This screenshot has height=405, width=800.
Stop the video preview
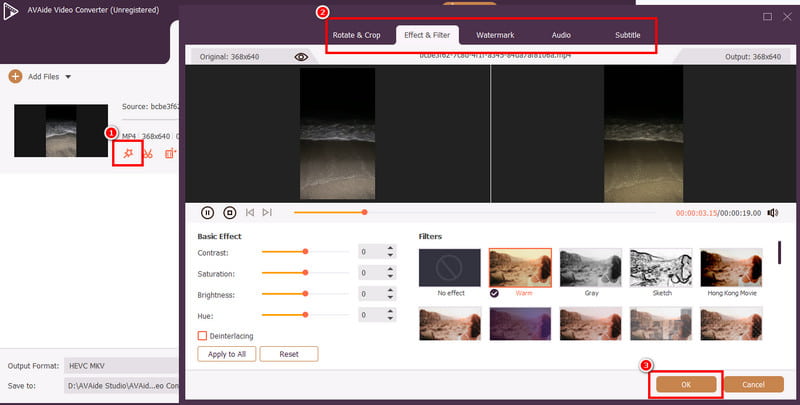[x=229, y=212]
